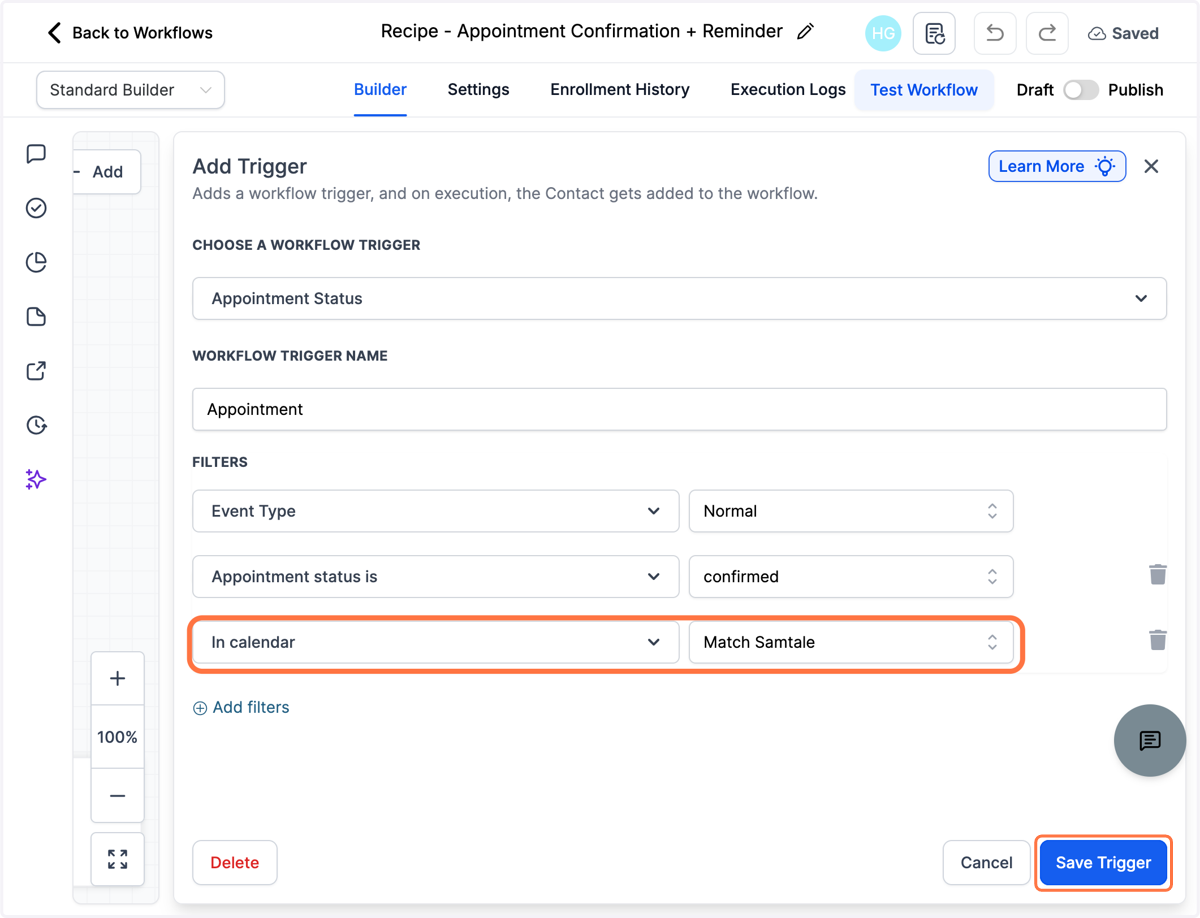Delete the In calendar filter row
Screen dimensions: 1200x918
[1158, 640]
